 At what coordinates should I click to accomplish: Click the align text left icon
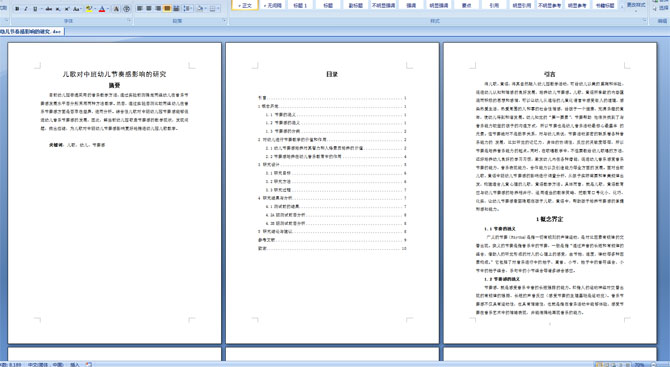(140, 8)
